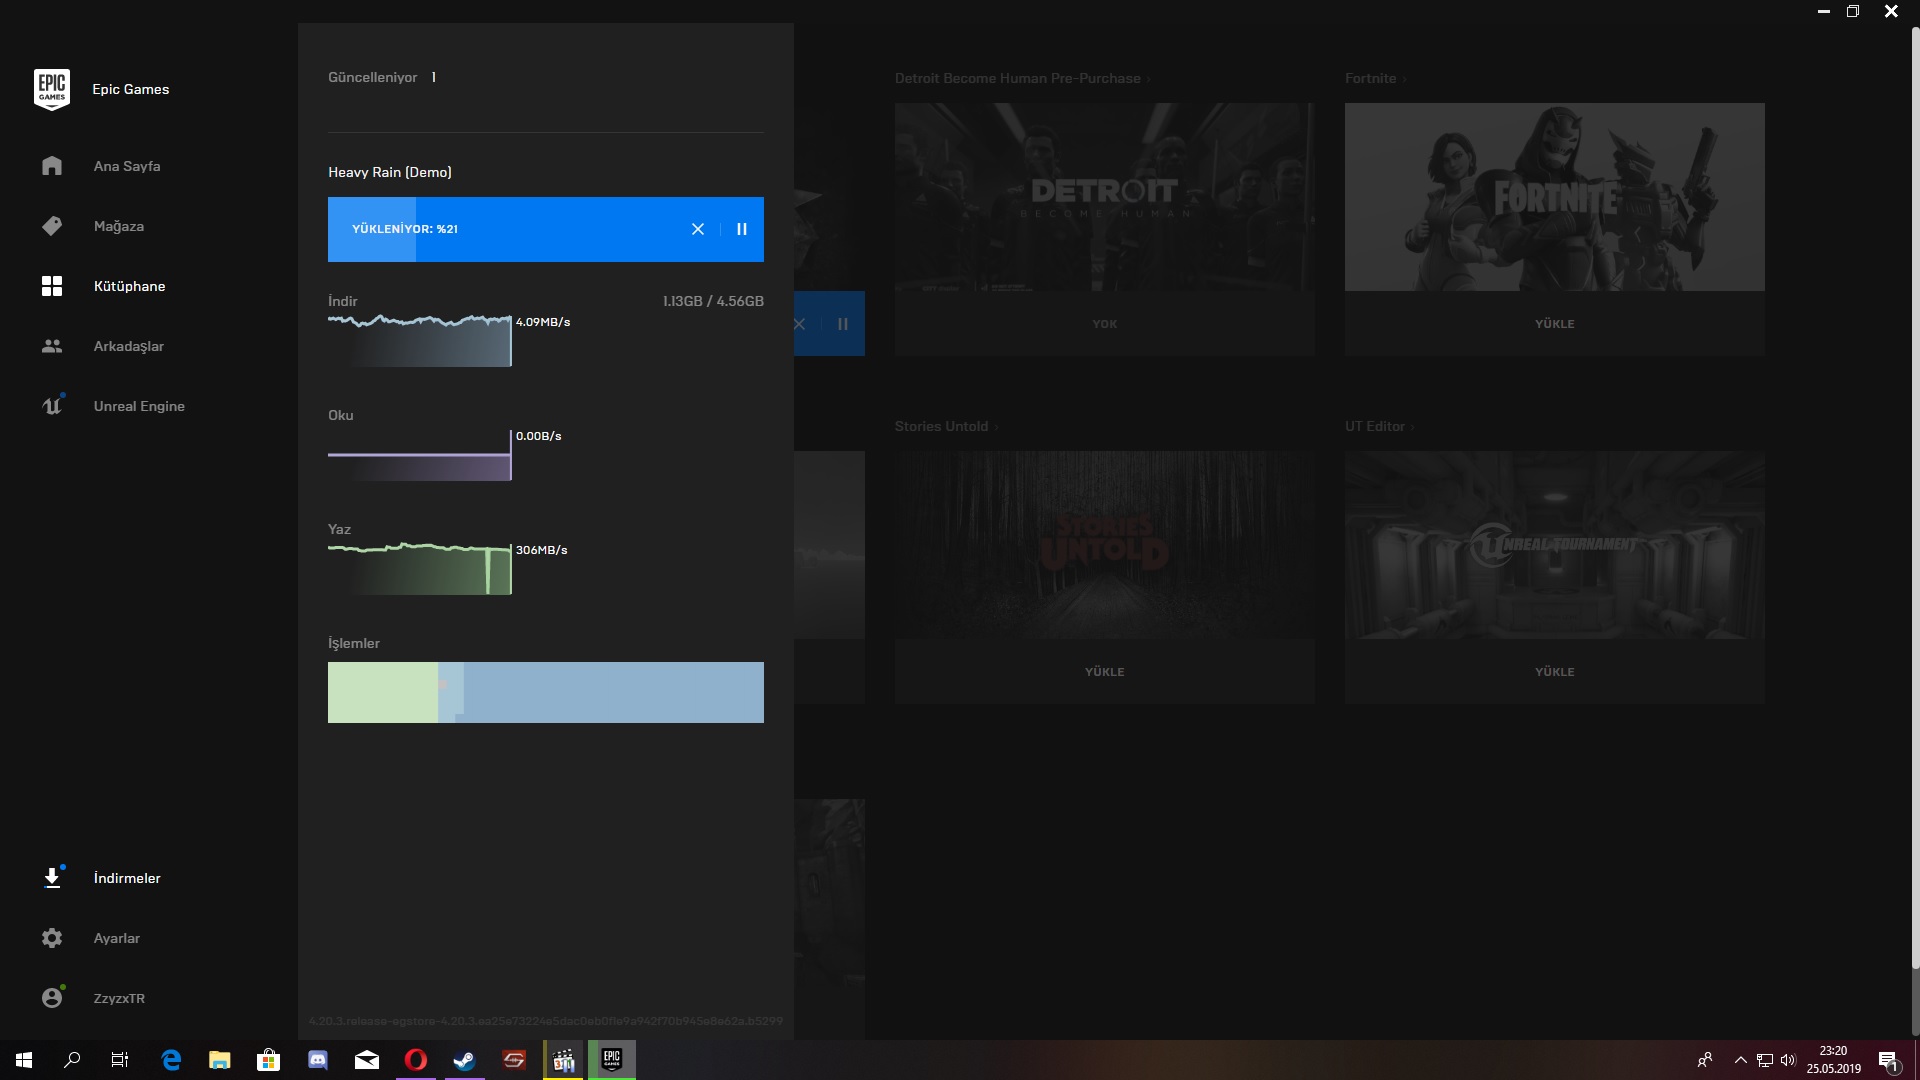Go to Arkadaşlar menu label

pos(129,346)
